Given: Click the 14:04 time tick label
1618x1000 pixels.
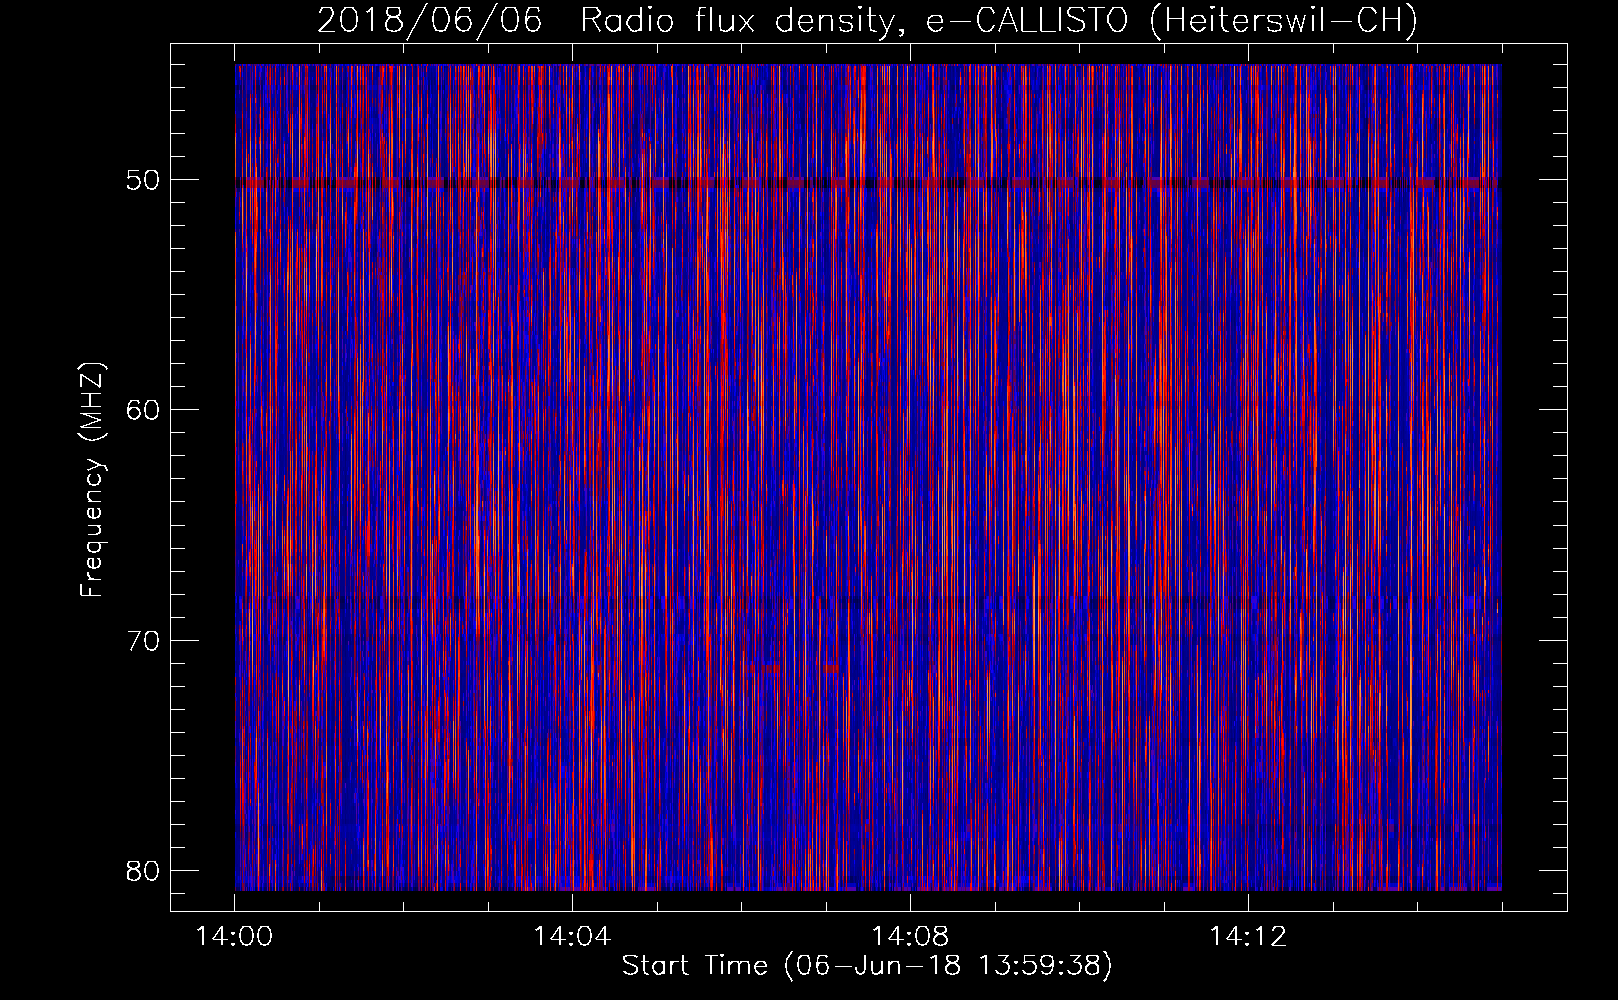Looking at the screenshot, I should point(572,937).
